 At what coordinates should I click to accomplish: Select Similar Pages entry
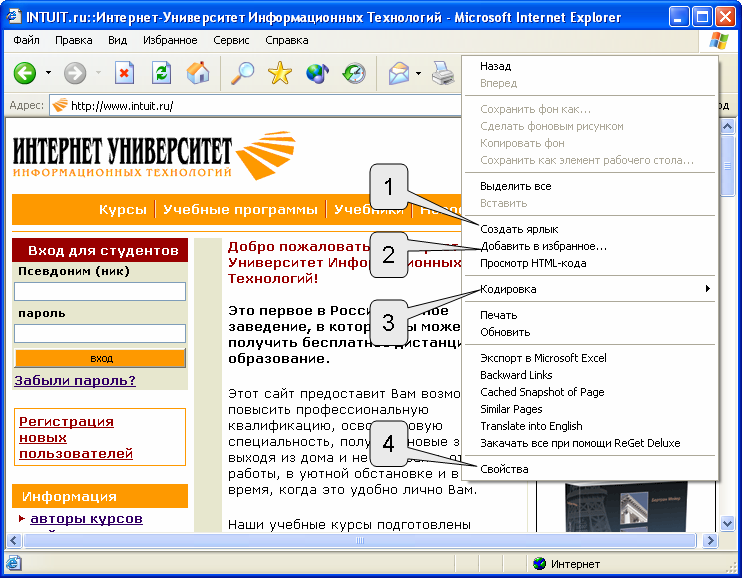pos(590,409)
